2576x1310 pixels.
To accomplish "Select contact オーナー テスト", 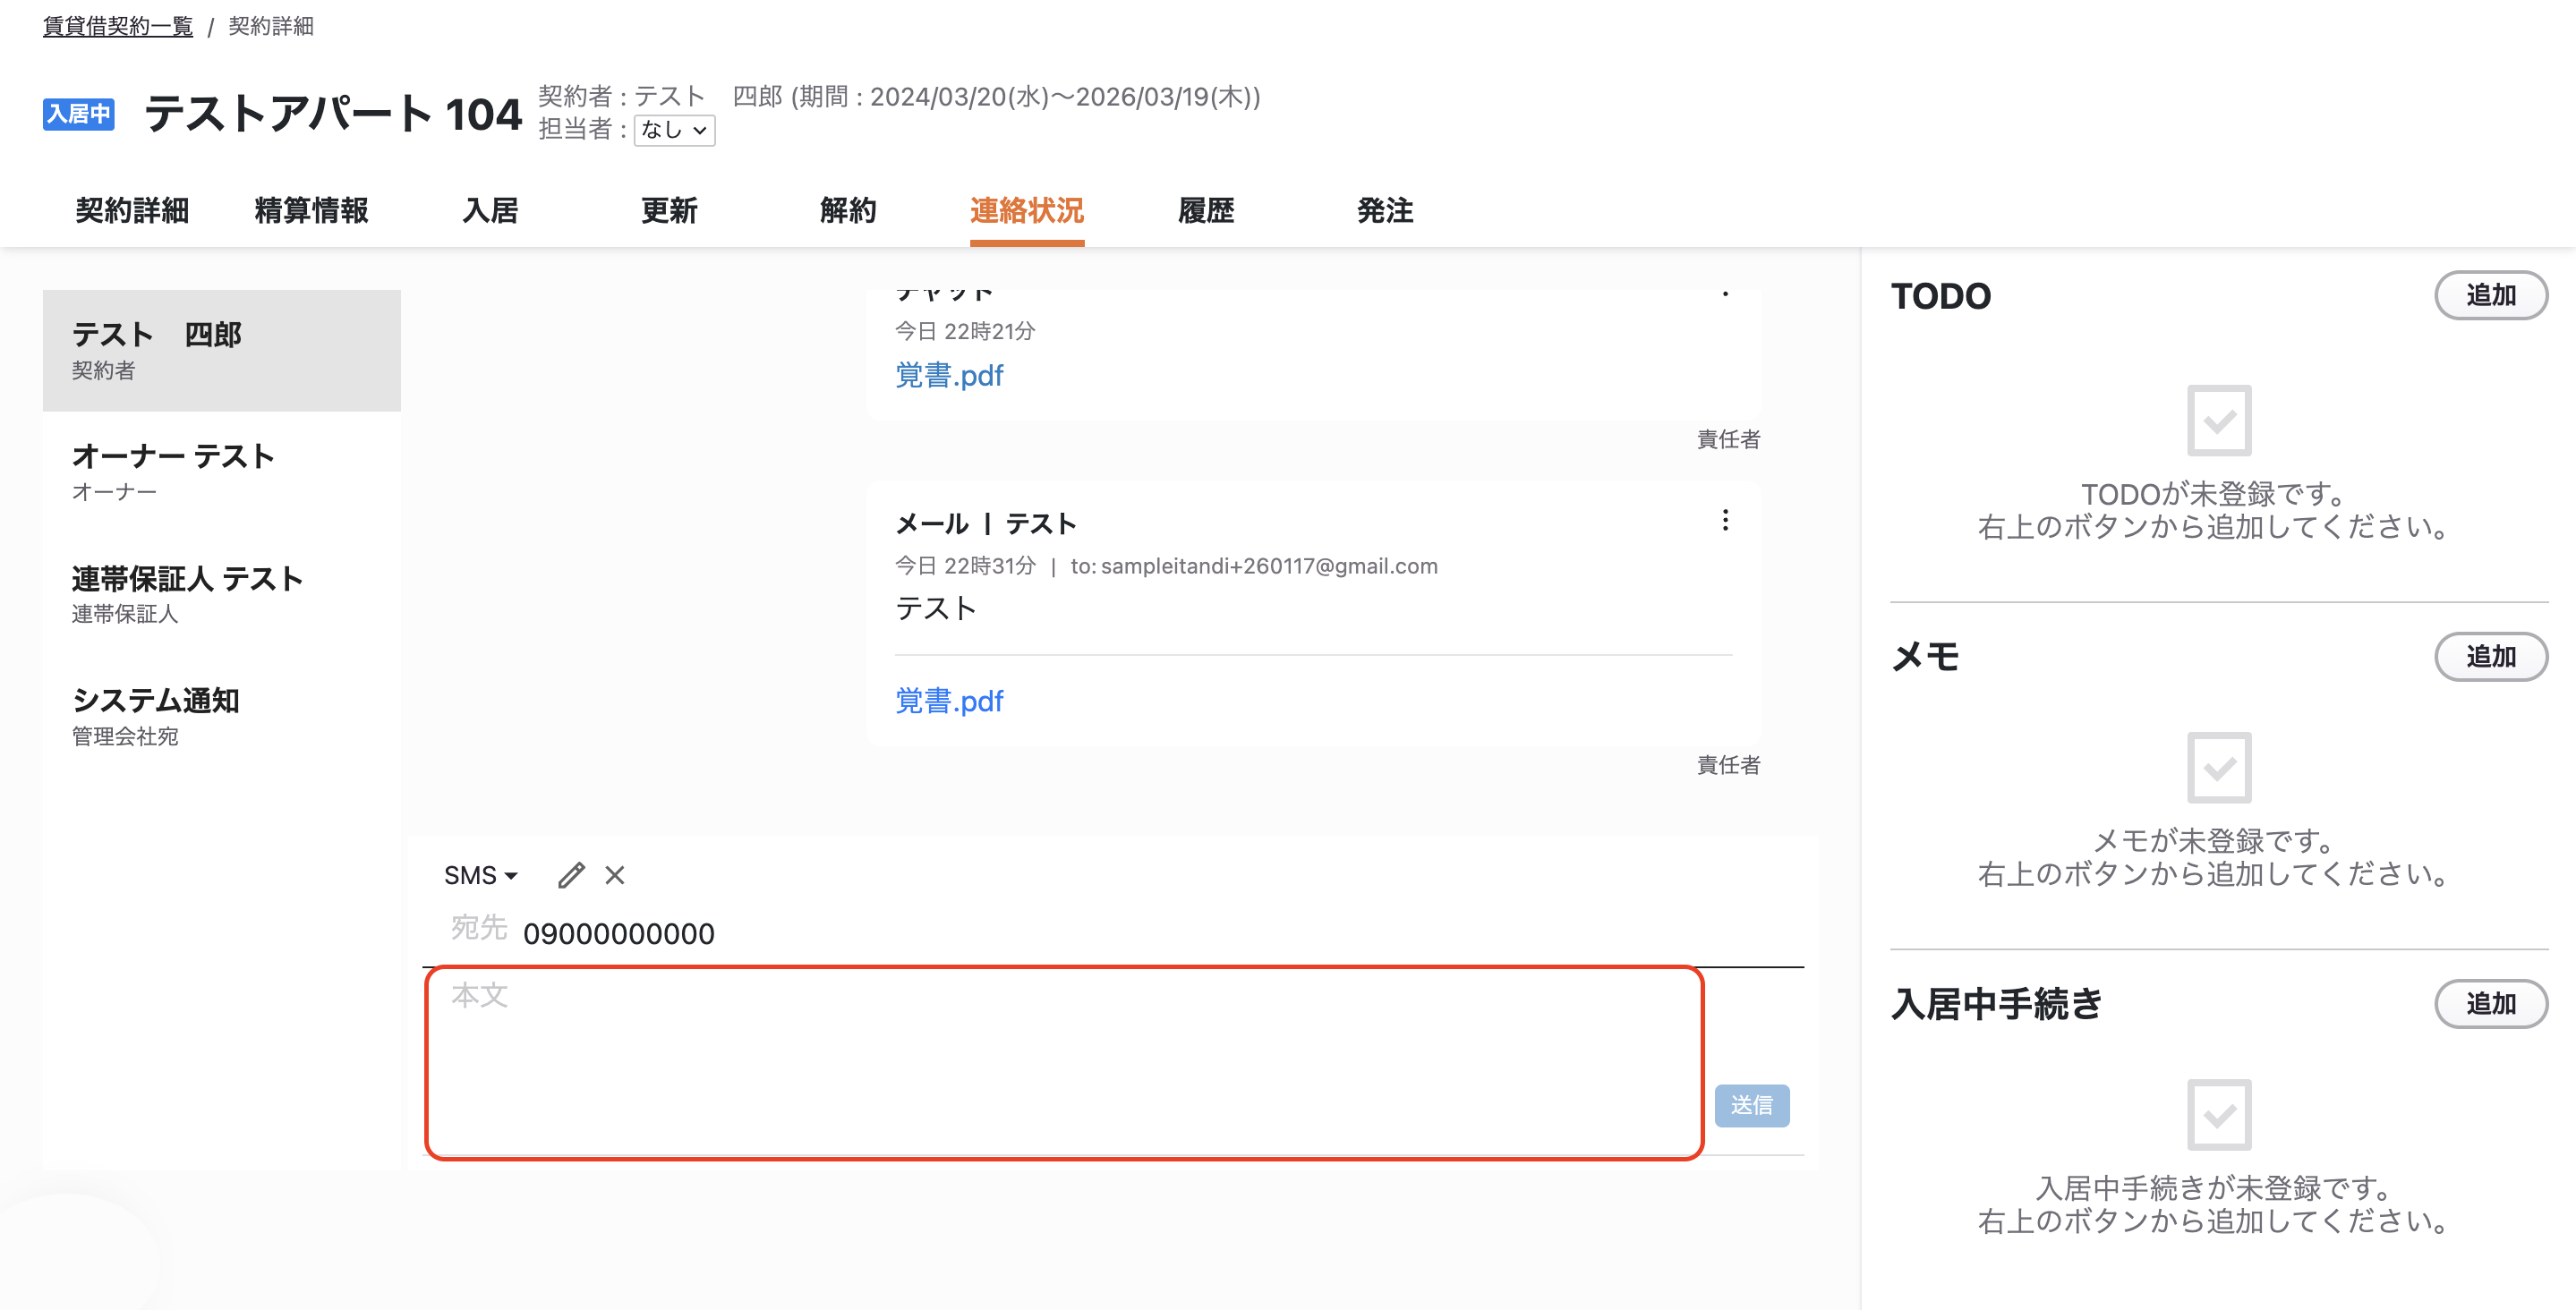I will (x=222, y=472).
